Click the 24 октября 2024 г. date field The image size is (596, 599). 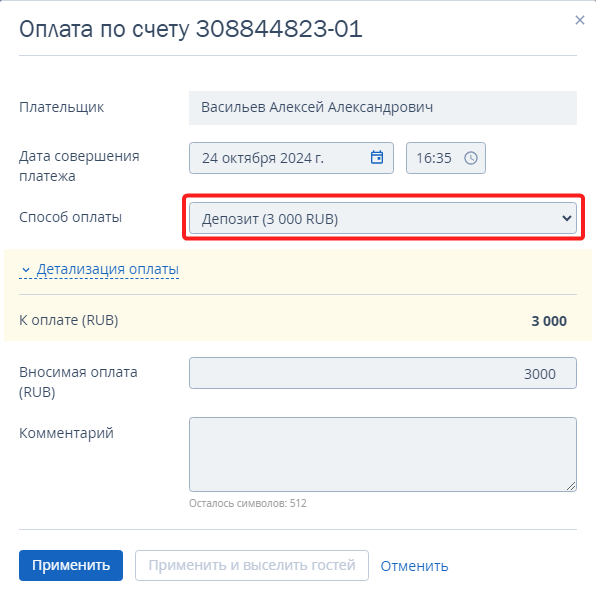[x=292, y=158]
